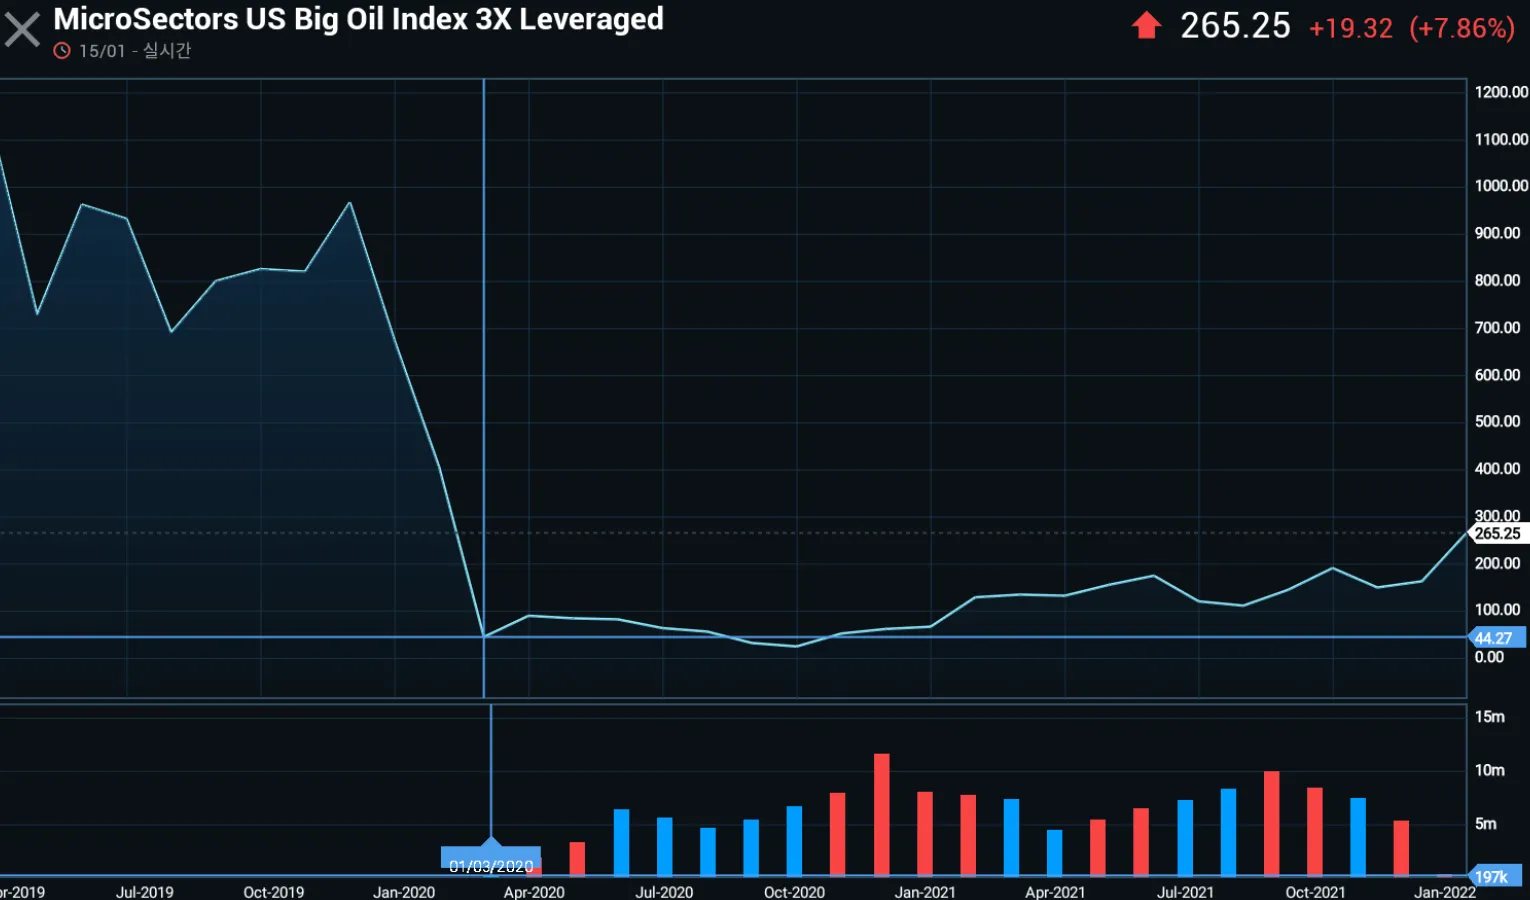1530x900 pixels.
Task: Click the Oct-2021 date axis label
Action: 1315,892
